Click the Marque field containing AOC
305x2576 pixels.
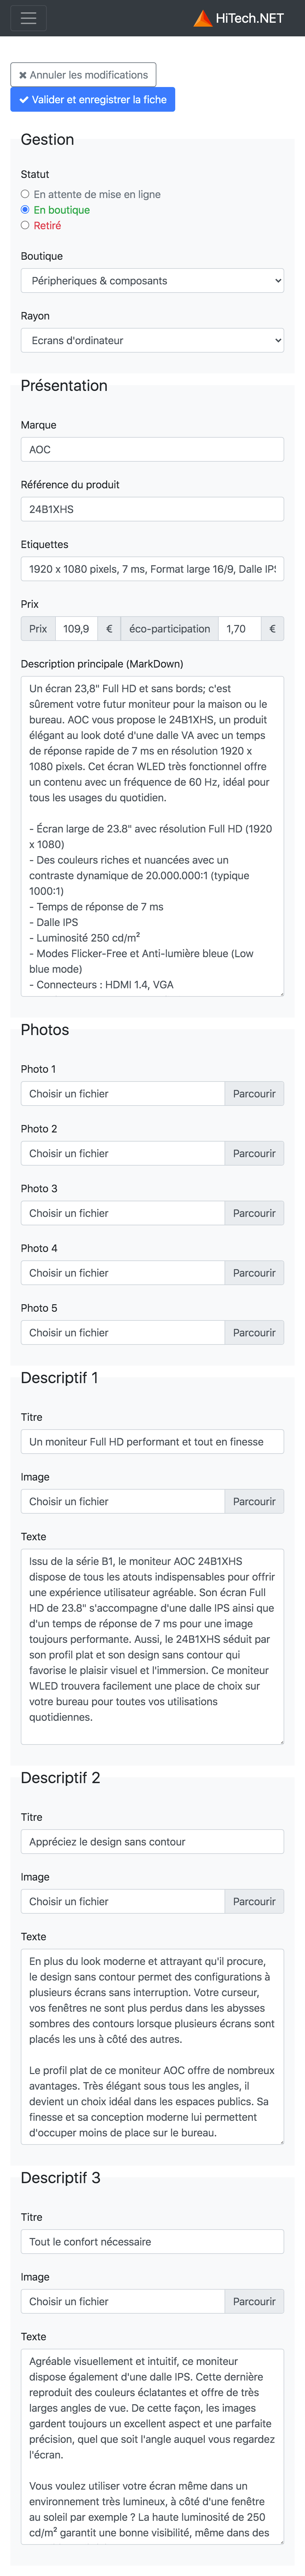click(x=152, y=450)
